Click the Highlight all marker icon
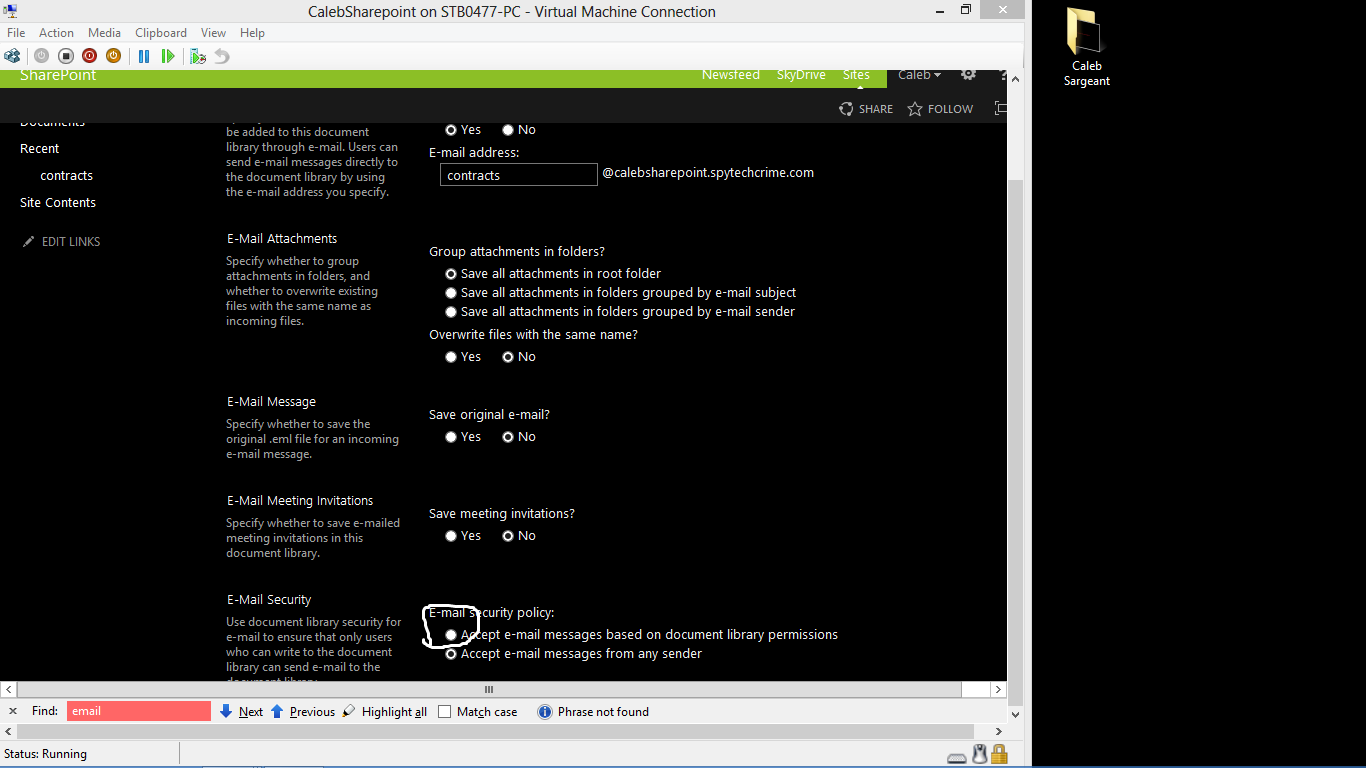The height and width of the screenshot is (768, 1366). click(x=349, y=711)
